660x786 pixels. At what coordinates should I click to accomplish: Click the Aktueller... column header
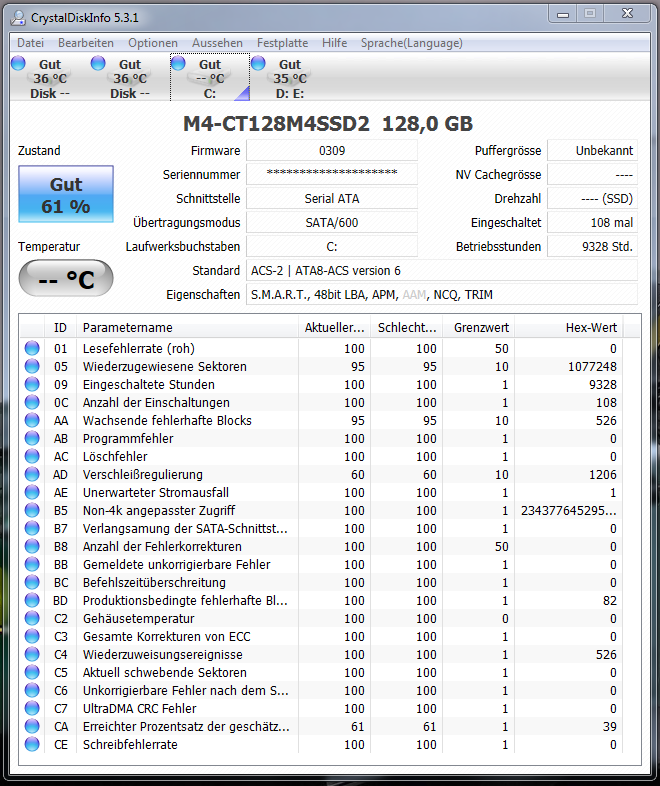(x=334, y=327)
